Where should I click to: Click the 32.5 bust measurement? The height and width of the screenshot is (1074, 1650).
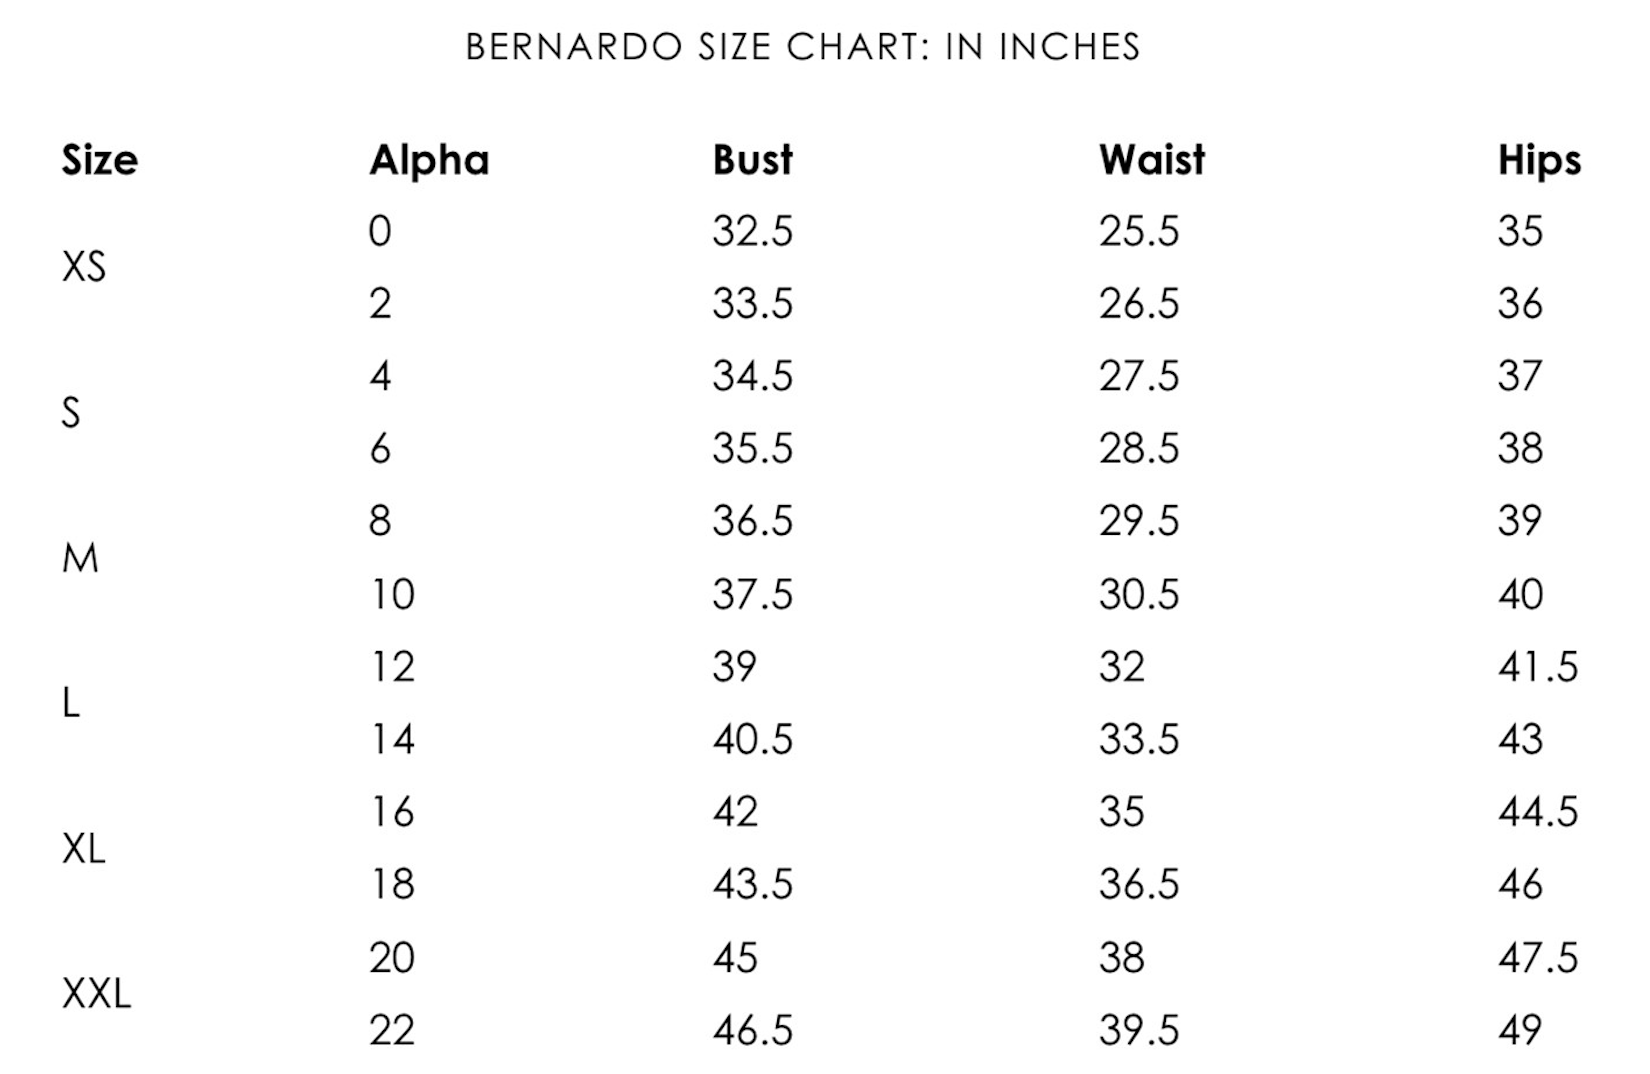pyautogui.click(x=752, y=231)
